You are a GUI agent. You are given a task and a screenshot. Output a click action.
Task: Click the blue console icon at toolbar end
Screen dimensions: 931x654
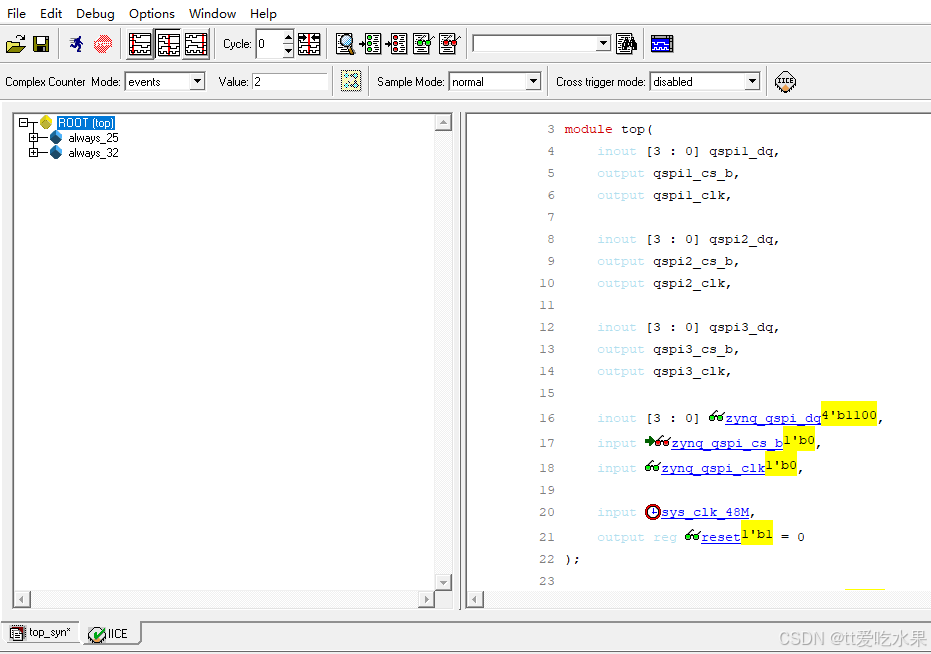click(662, 43)
